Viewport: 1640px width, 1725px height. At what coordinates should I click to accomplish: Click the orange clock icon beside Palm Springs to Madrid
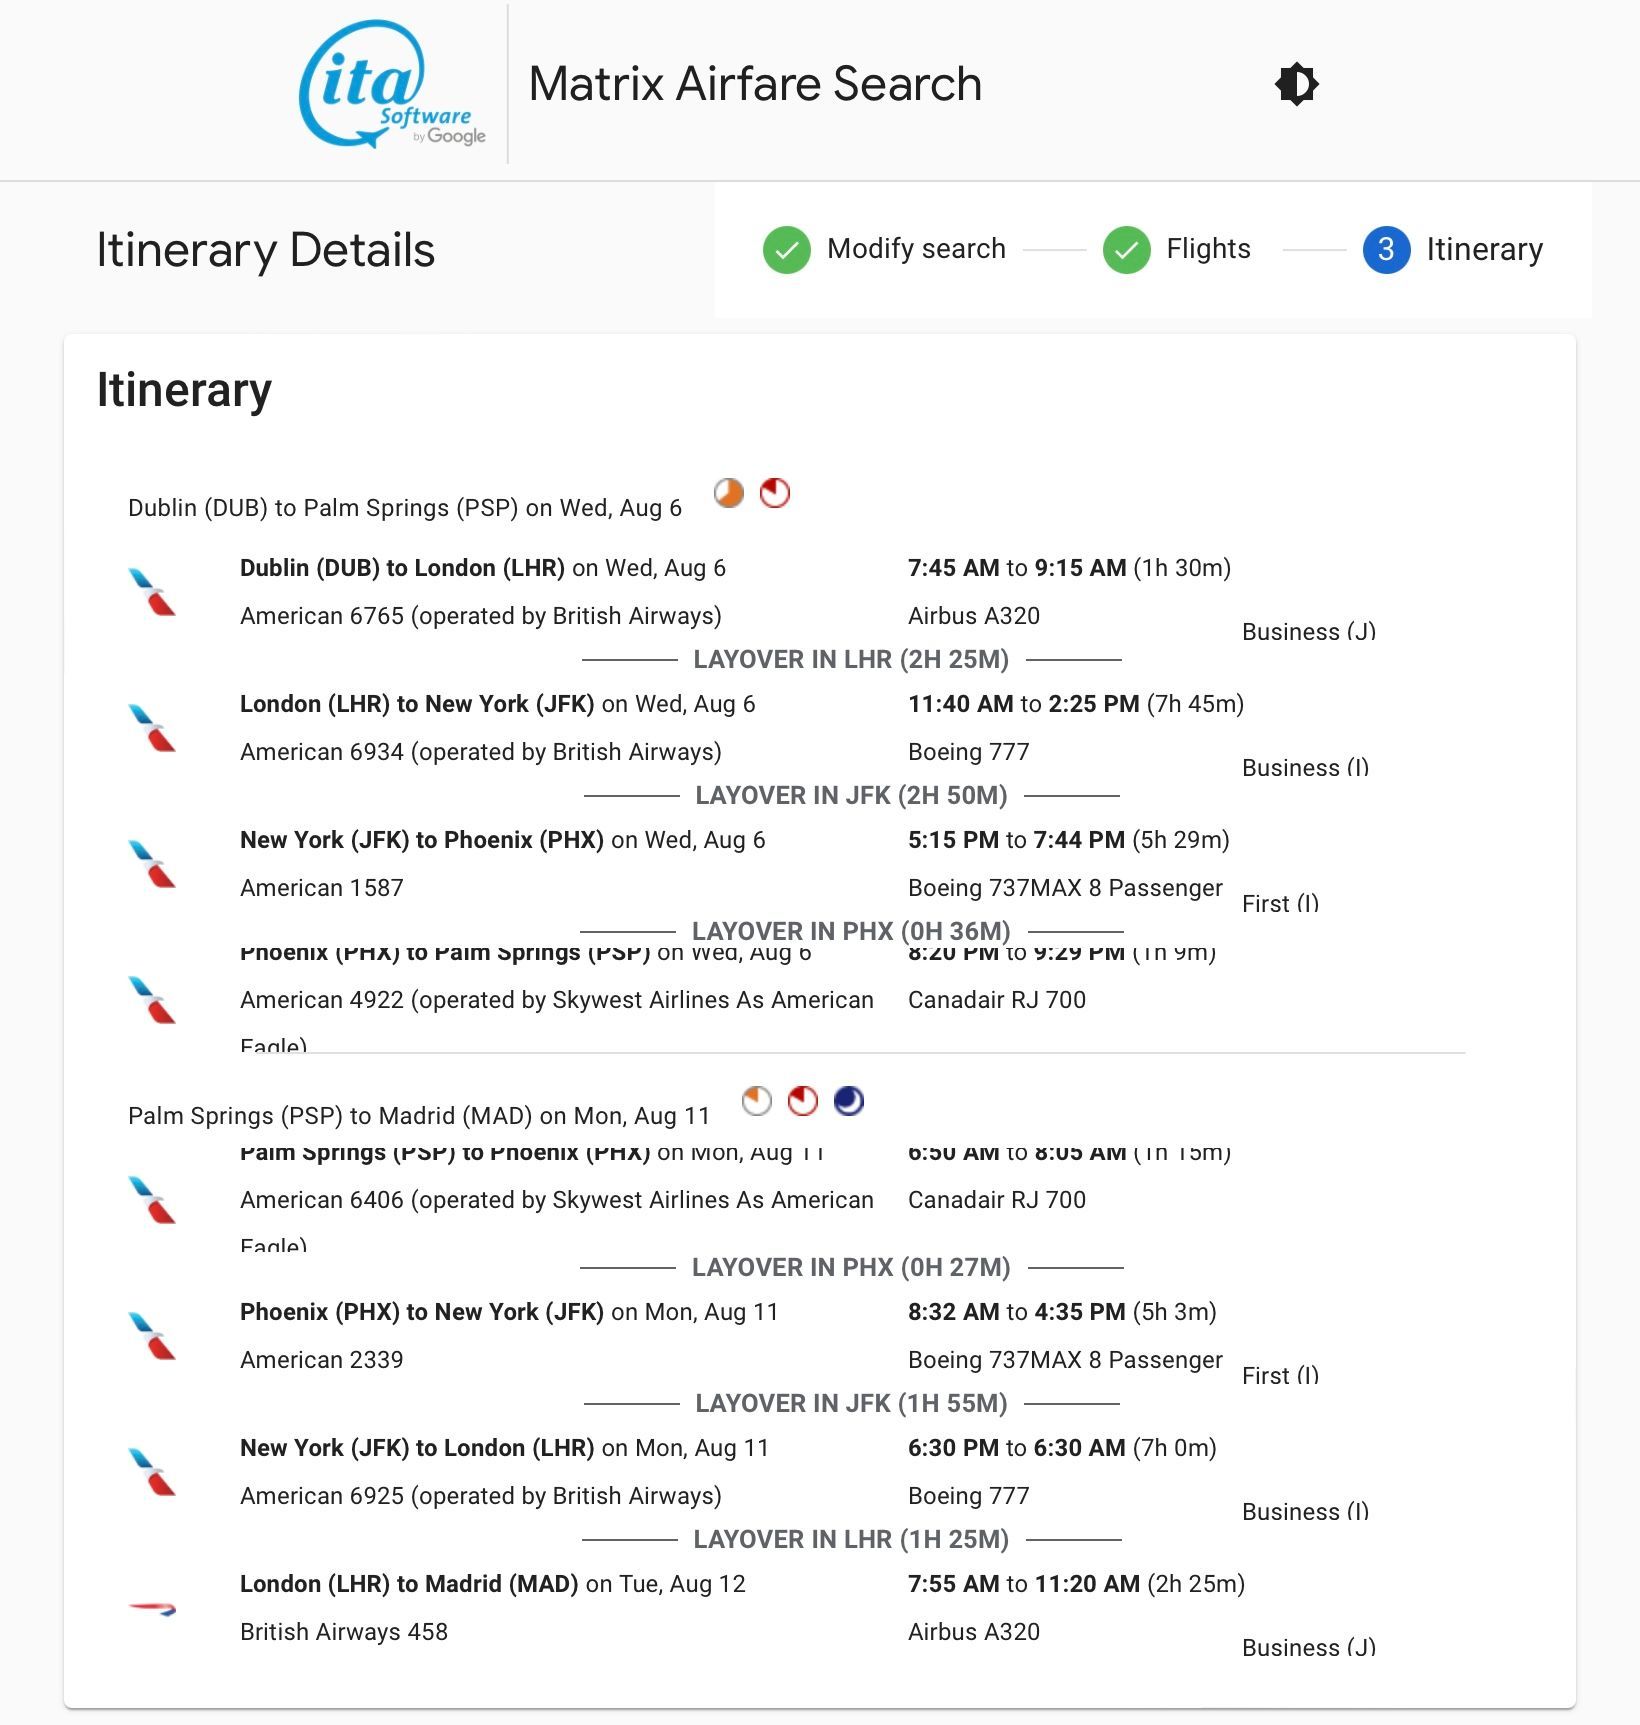757,1101
